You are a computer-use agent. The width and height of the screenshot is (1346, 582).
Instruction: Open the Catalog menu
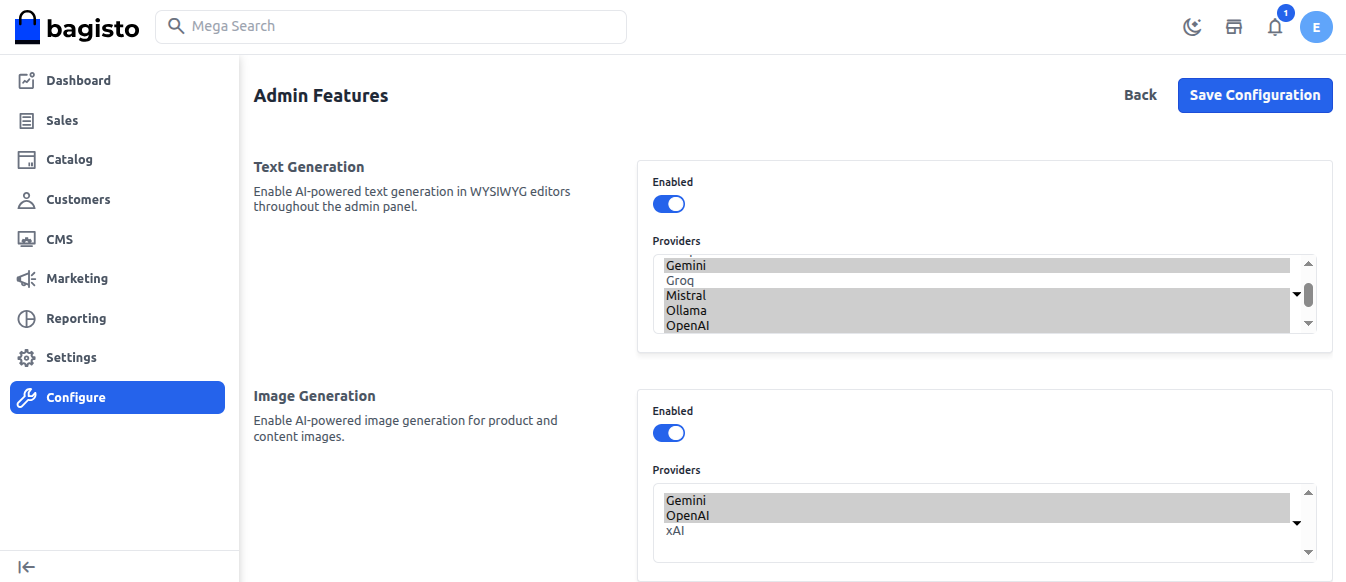(69, 160)
